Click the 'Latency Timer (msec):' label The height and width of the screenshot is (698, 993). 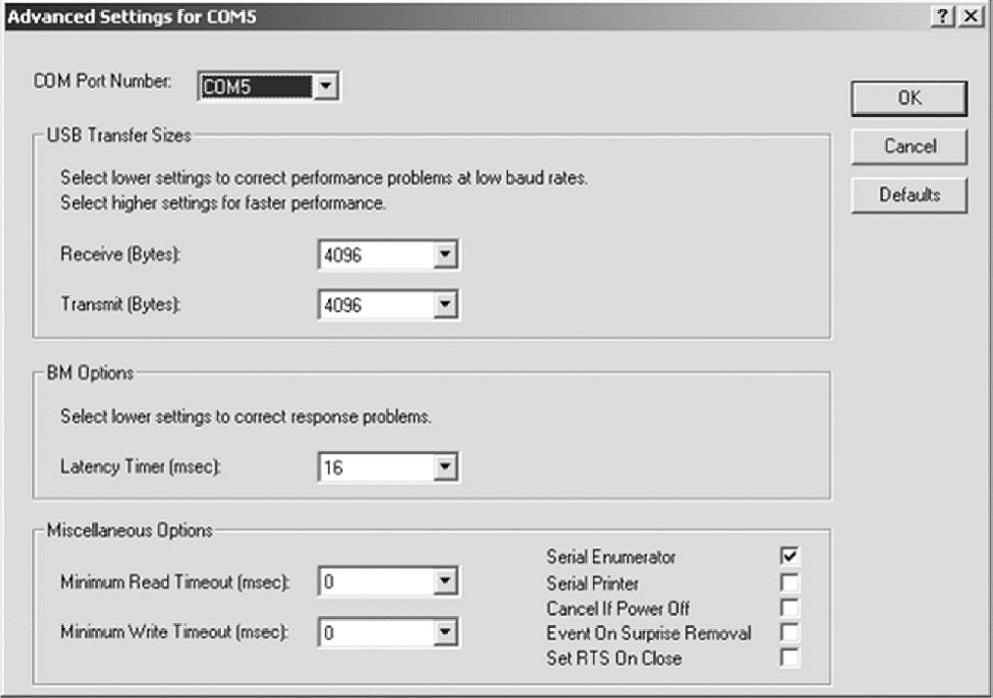(141, 467)
